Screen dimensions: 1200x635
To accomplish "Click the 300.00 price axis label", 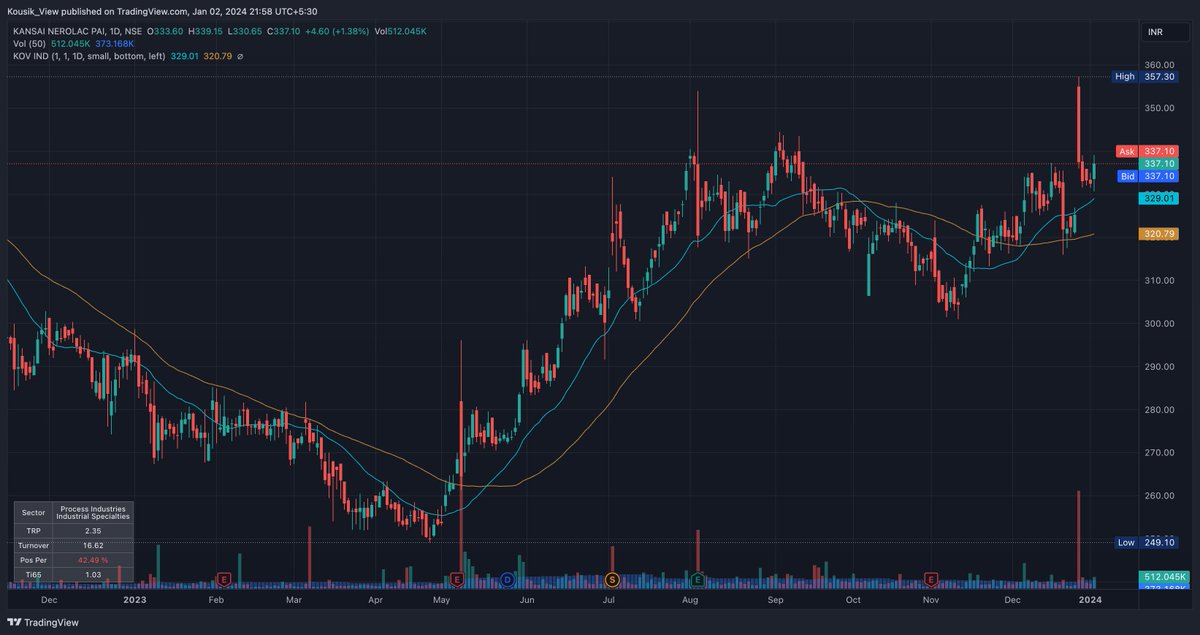I will (1159, 324).
